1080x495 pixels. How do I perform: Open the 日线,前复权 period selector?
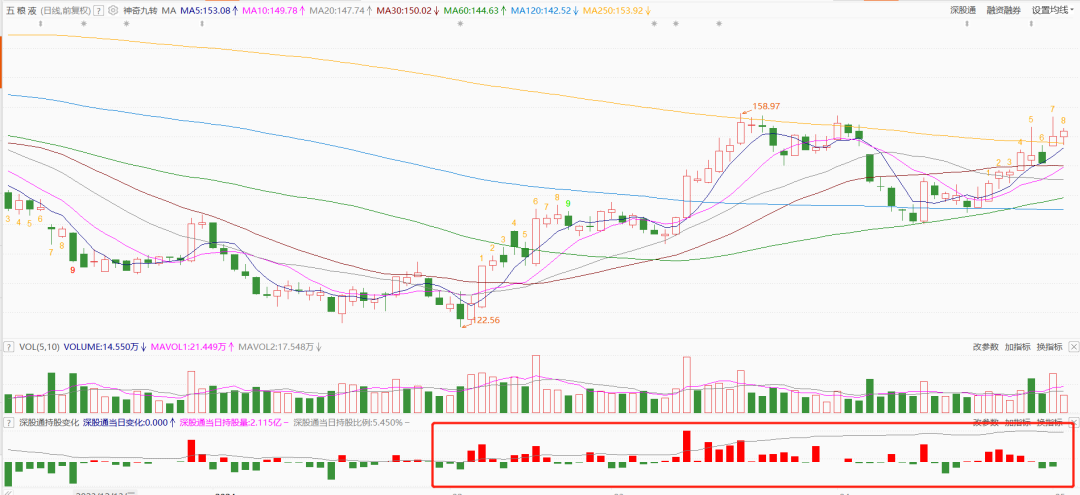(x=66, y=10)
